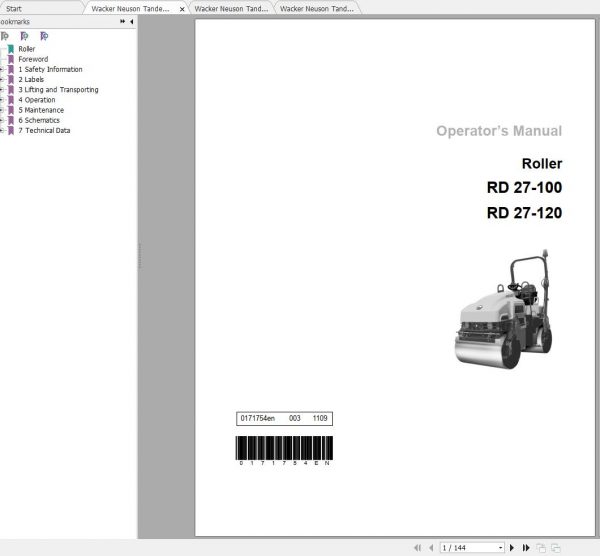Open the 7 Technical Data bookmark
The image size is (600, 556).
click(x=44, y=130)
